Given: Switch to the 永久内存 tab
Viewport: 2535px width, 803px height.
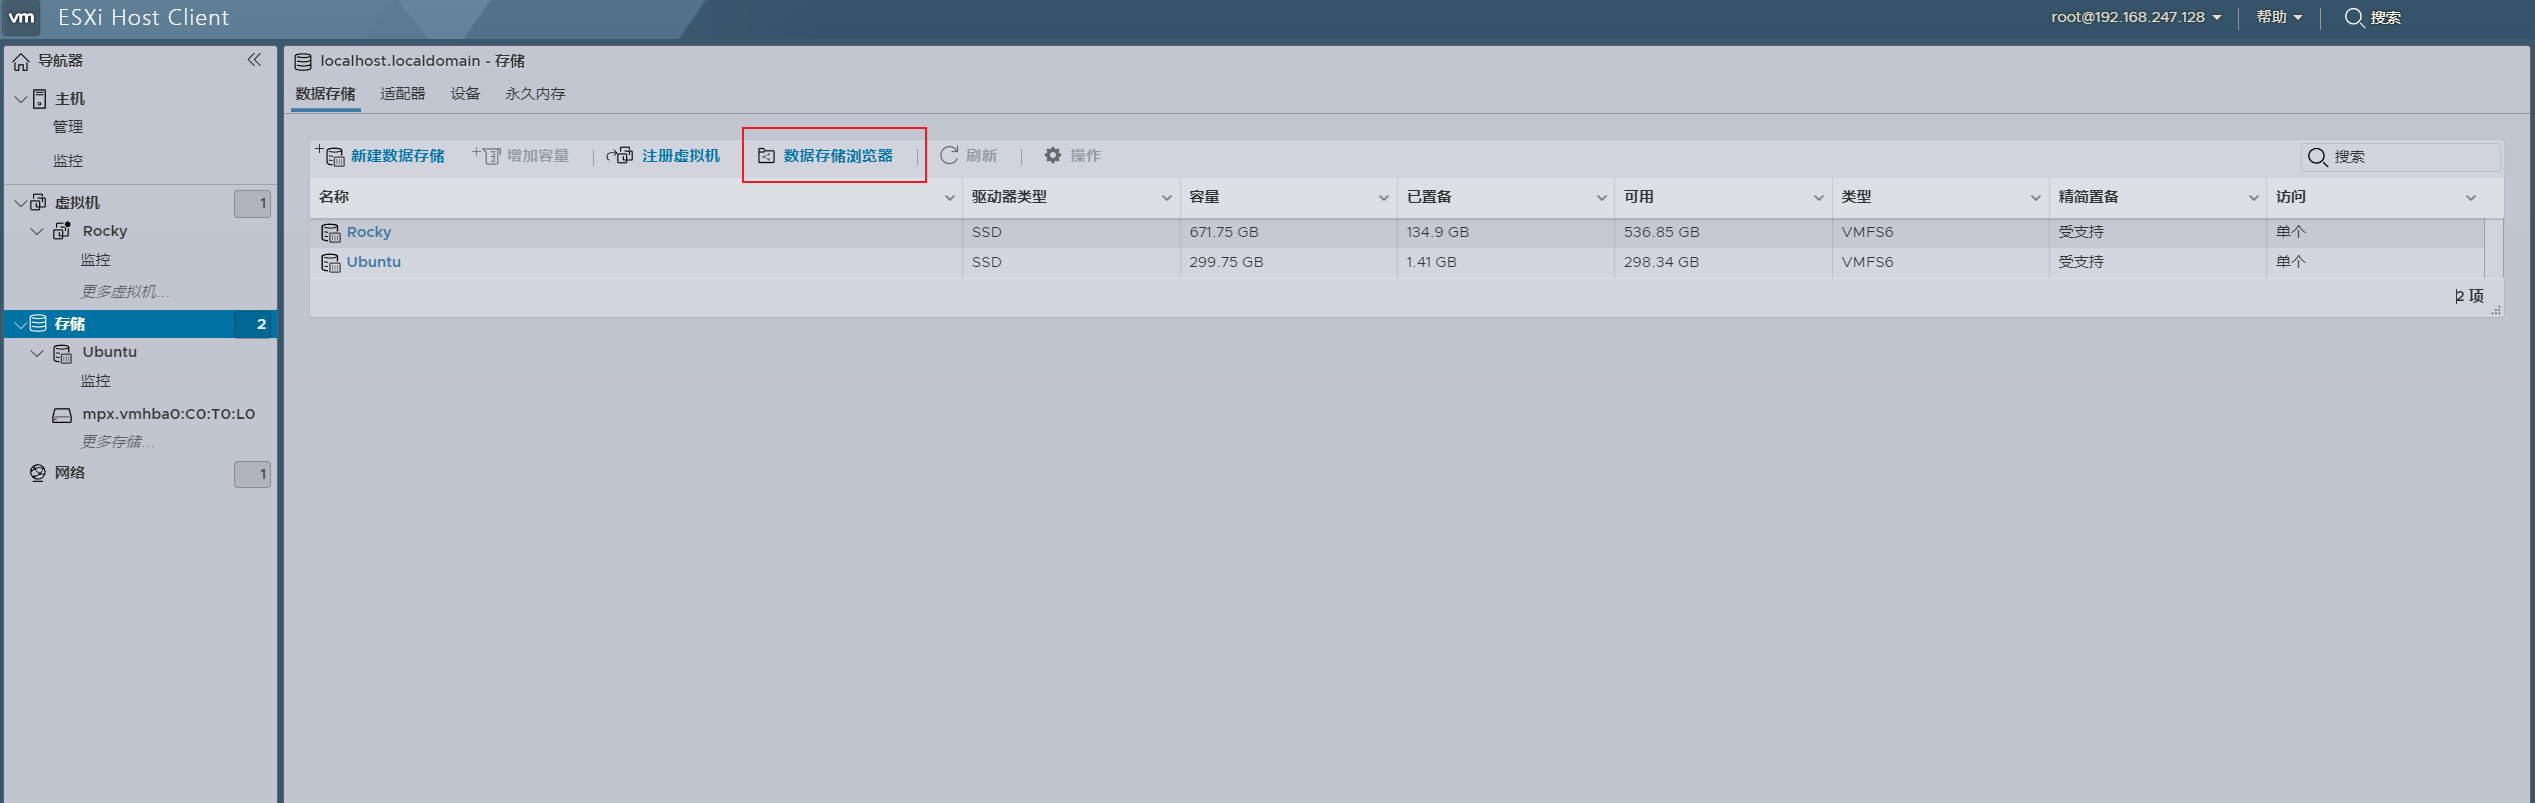Looking at the screenshot, I should point(535,94).
